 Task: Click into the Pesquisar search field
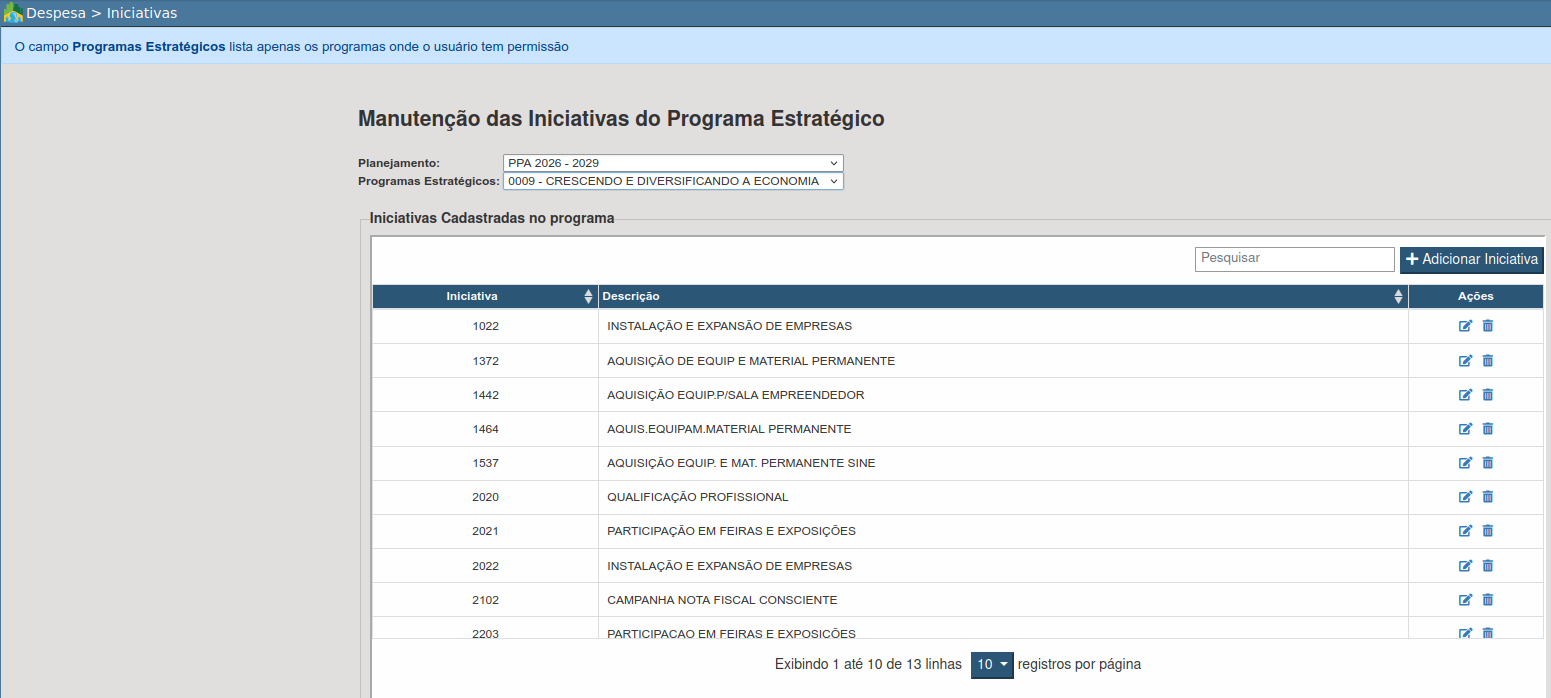click(x=1294, y=259)
